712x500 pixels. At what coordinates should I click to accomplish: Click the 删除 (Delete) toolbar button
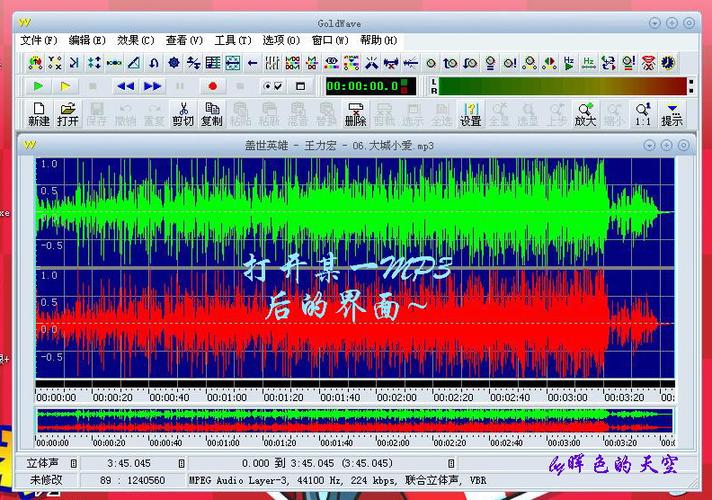point(355,114)
